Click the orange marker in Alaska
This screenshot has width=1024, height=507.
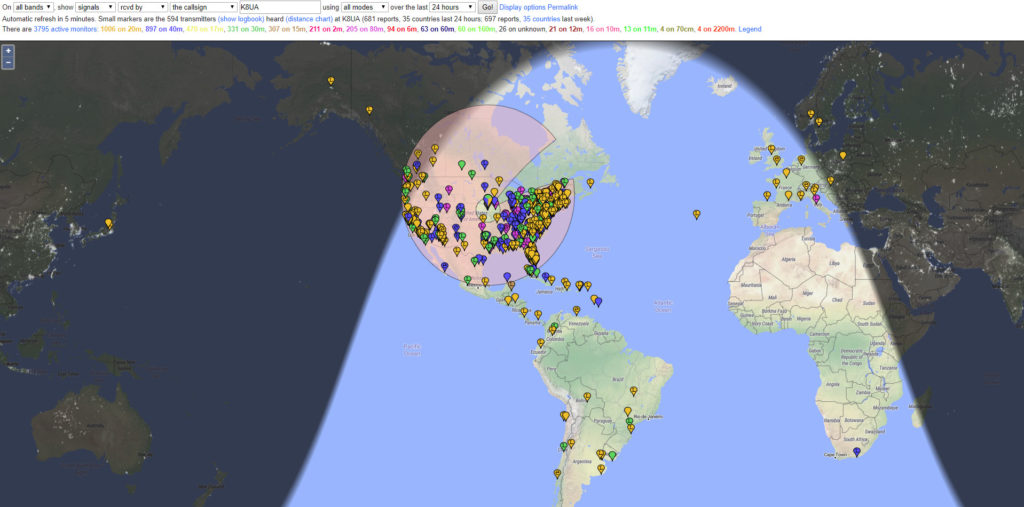click(331, 81)
